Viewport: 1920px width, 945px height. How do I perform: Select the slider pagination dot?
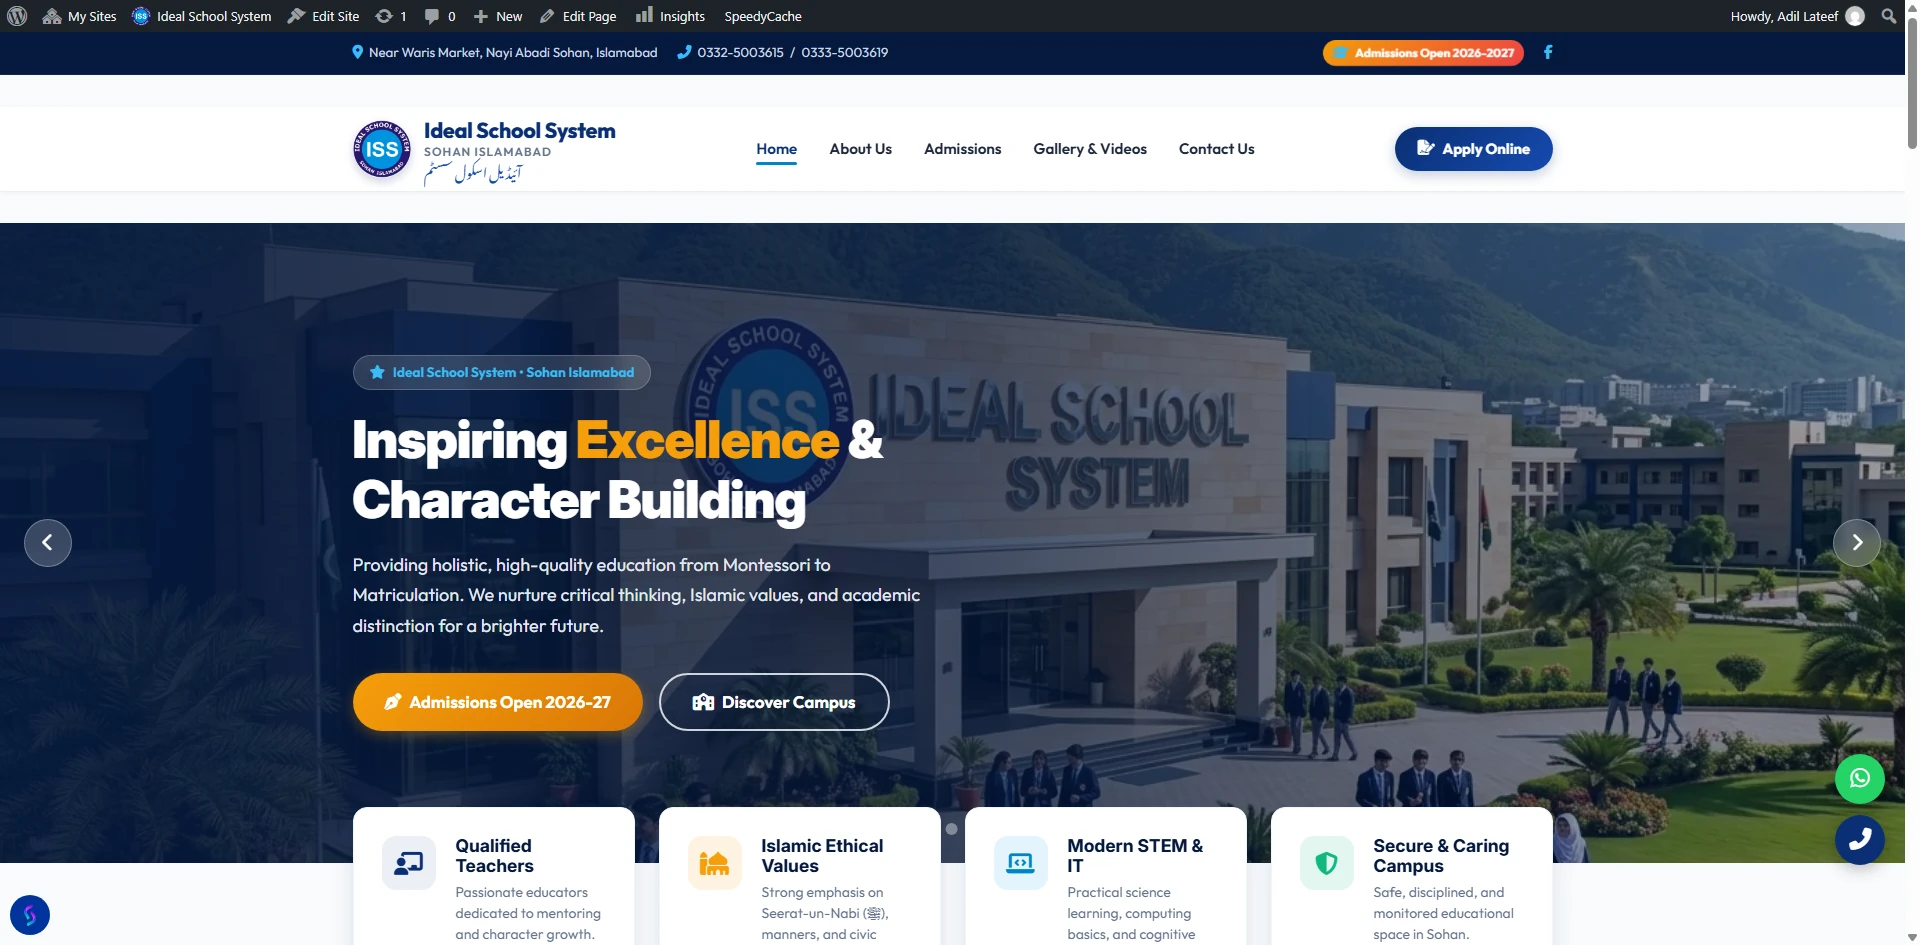952,829
